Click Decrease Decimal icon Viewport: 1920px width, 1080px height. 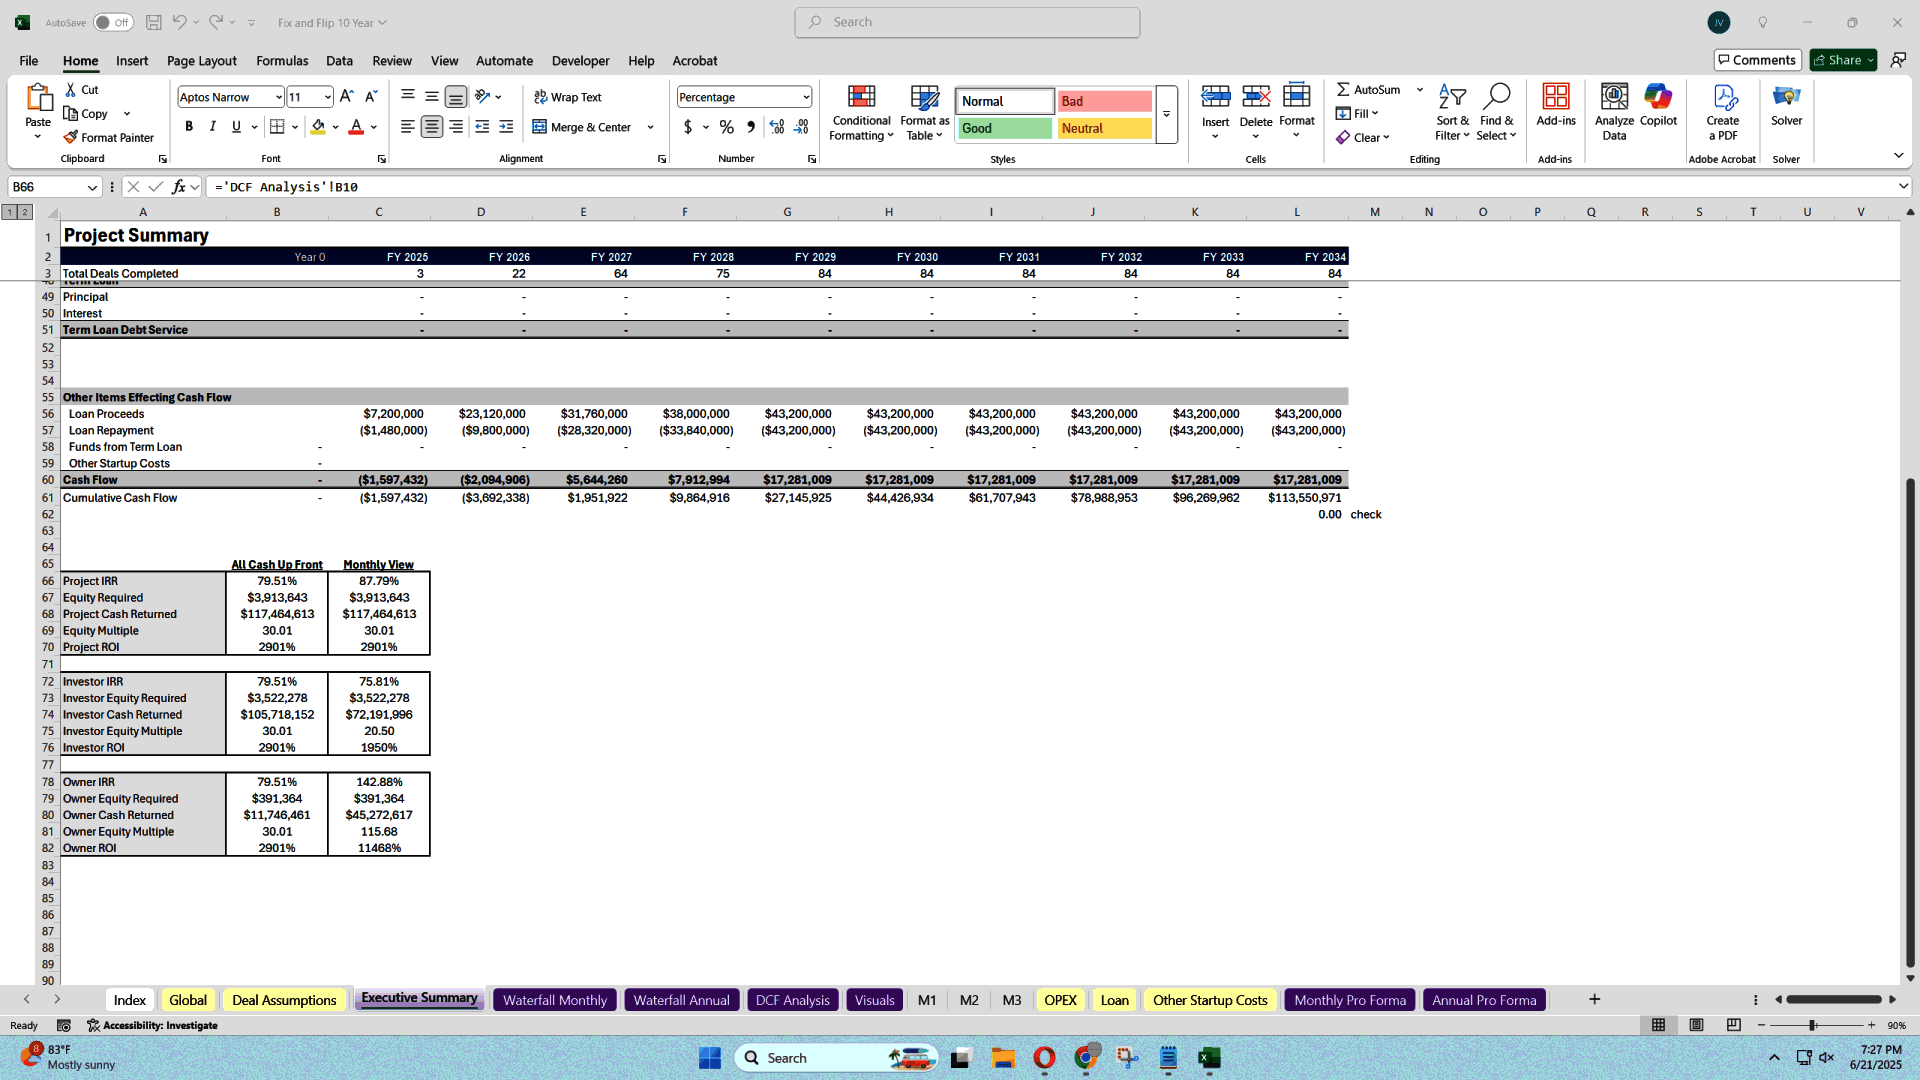(801, 127)
